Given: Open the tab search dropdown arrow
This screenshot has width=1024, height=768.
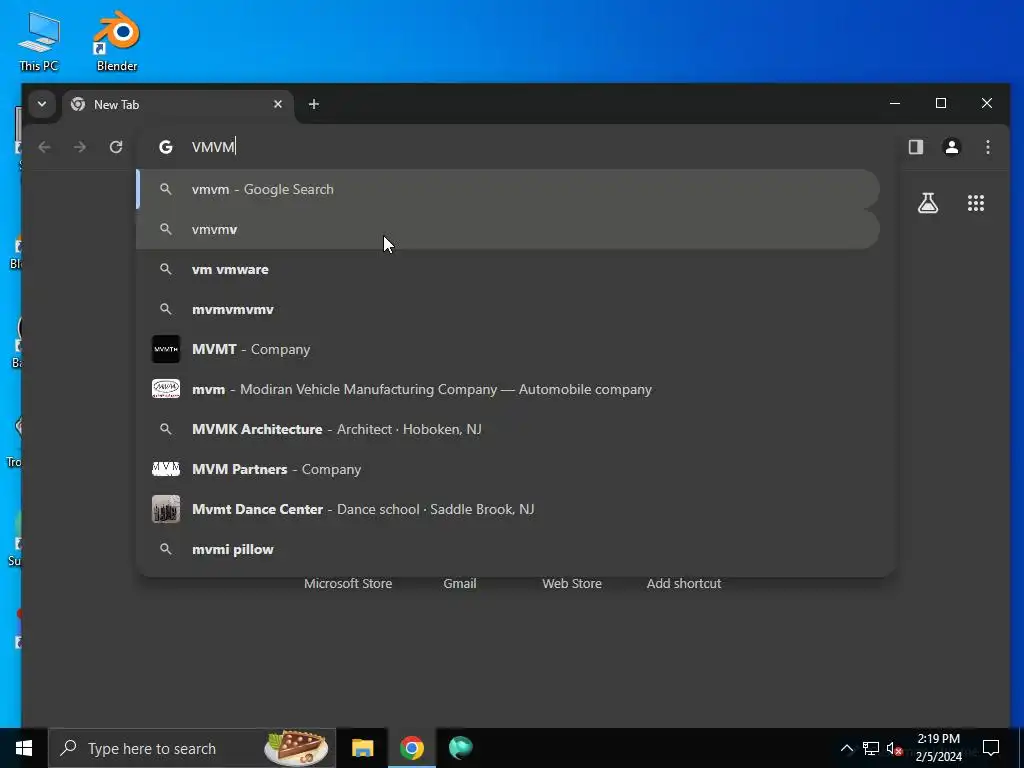Looking at the screenshot, I should point(42,104).
